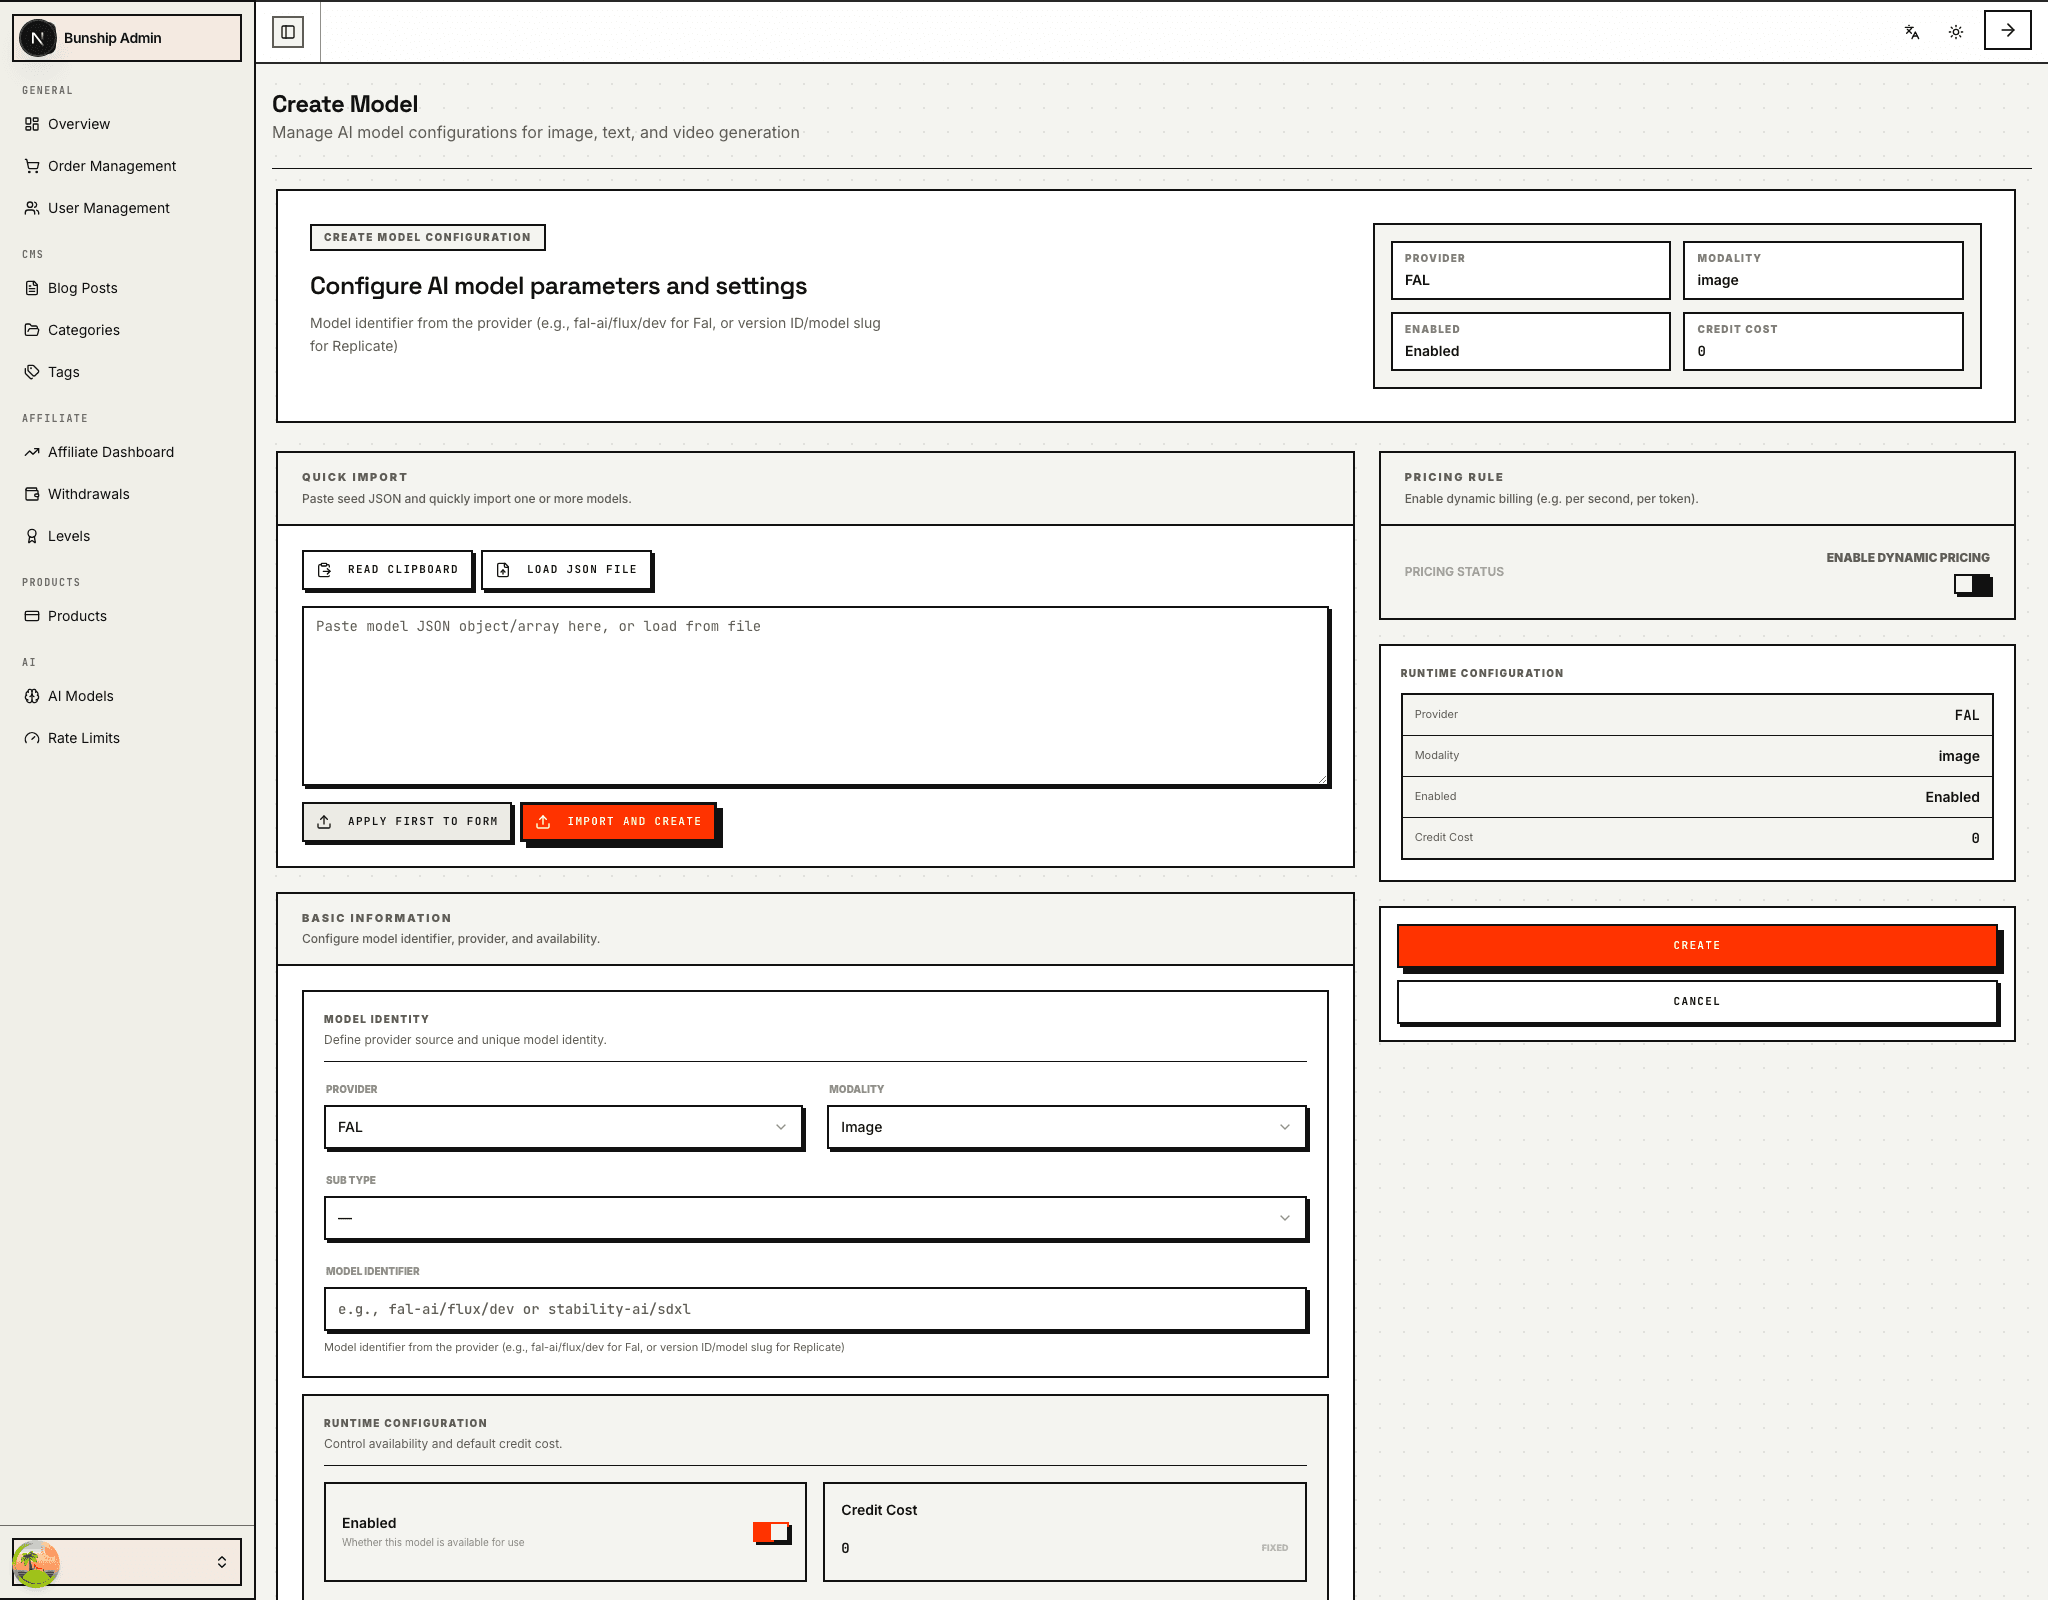Open the AI Models section
The width and height of the screenshot is (2048, 1600).
pos(80,696)
